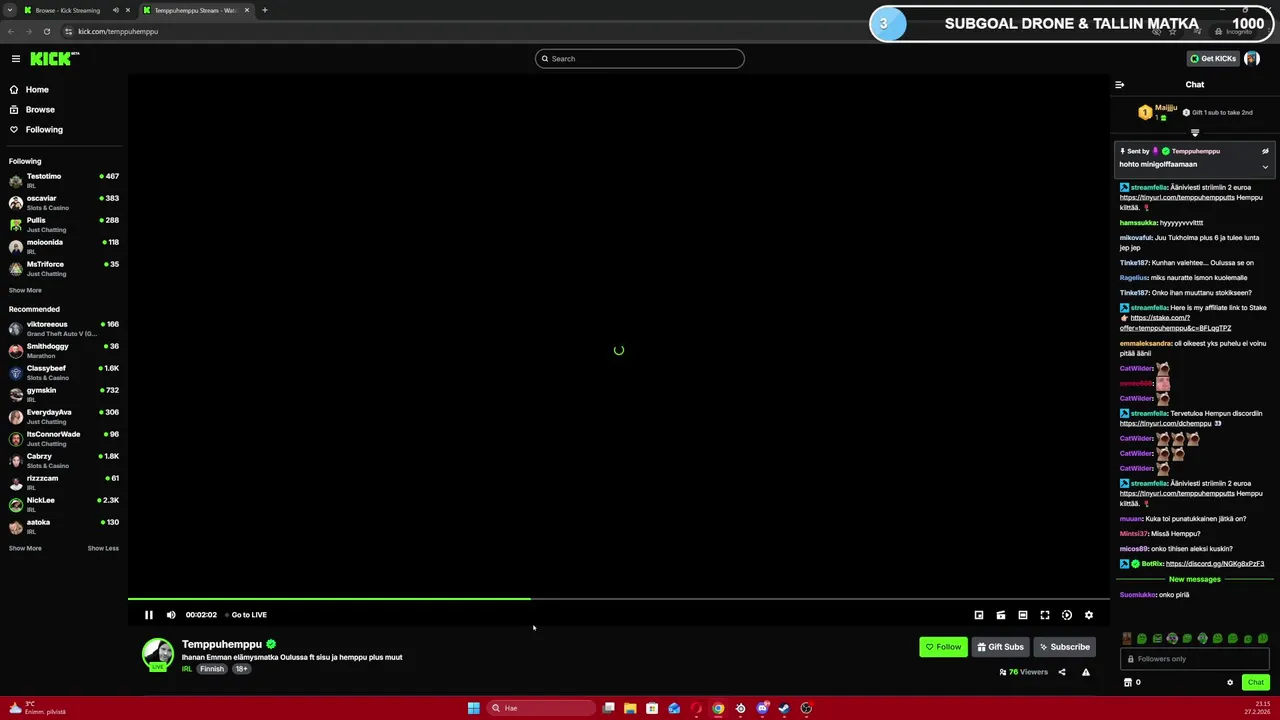Open NickLee recommended channel
Viewport: 1280px width, 720px height.
tap(64, 505)
